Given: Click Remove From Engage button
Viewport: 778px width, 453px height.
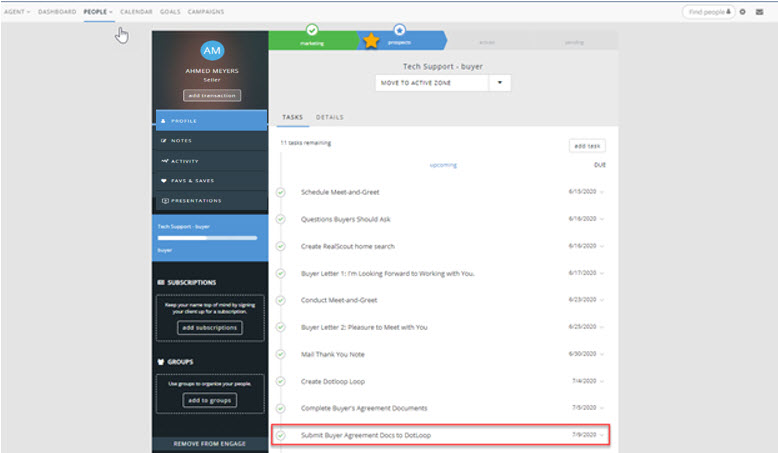Looking at the screenshot, I should (x=210, y=444).
